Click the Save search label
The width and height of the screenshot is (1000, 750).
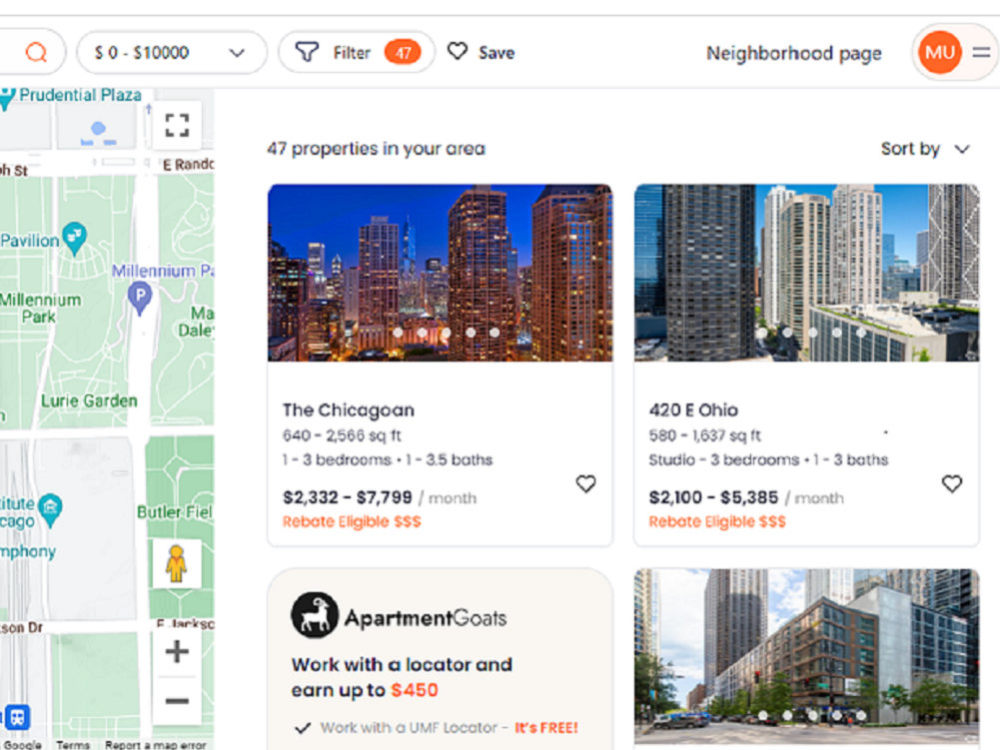[x=497, y=53]
